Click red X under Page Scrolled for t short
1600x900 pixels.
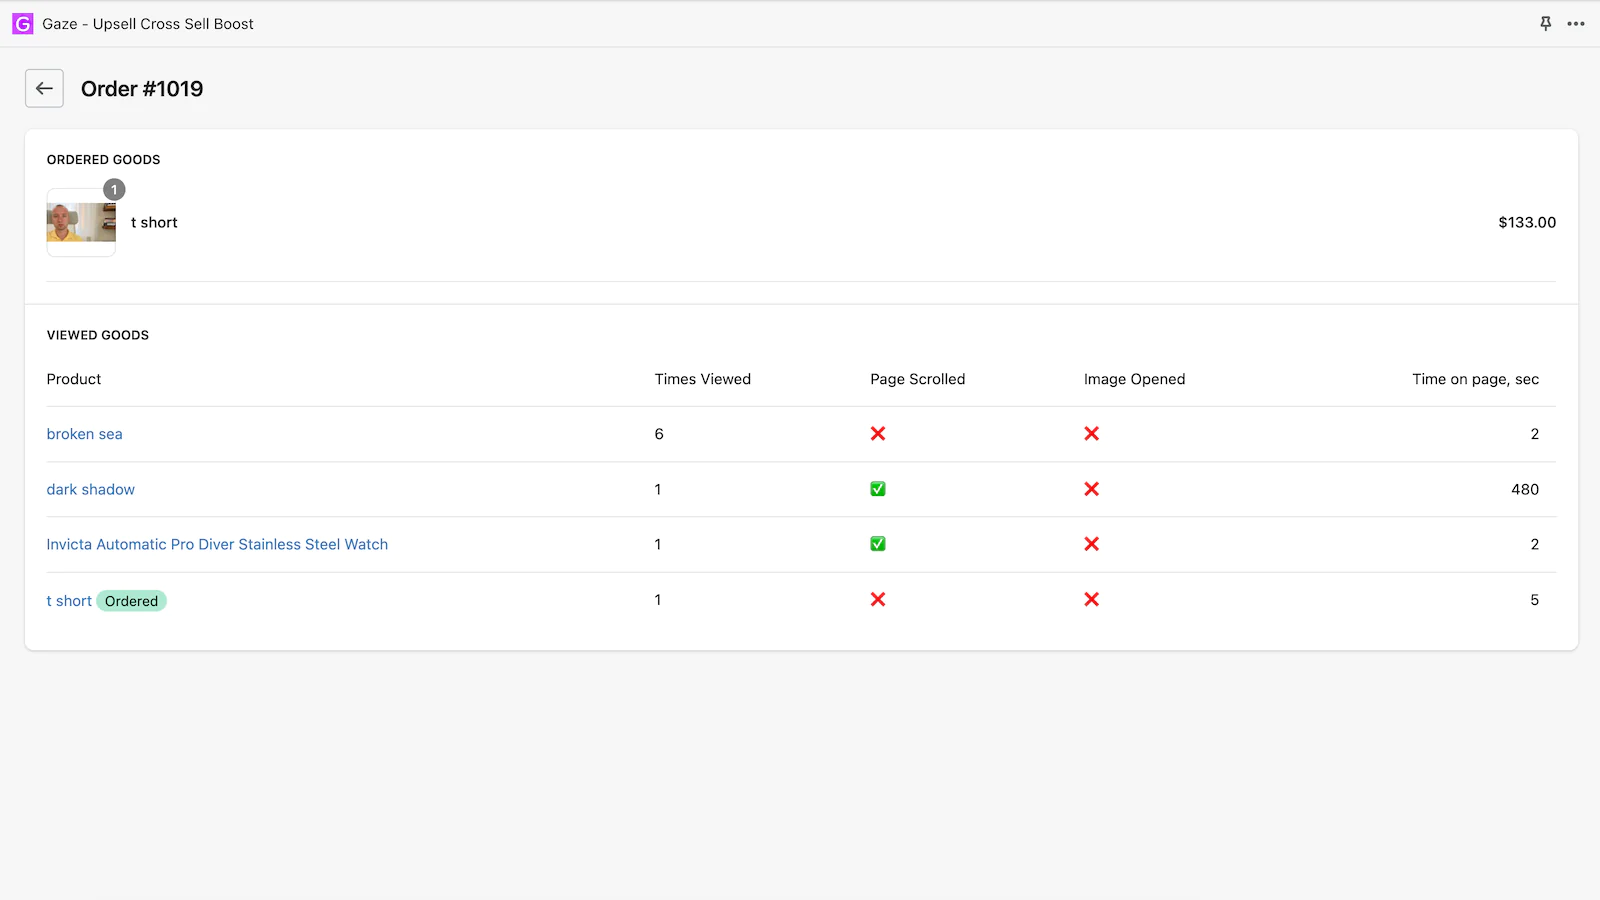tap(878, 600)
